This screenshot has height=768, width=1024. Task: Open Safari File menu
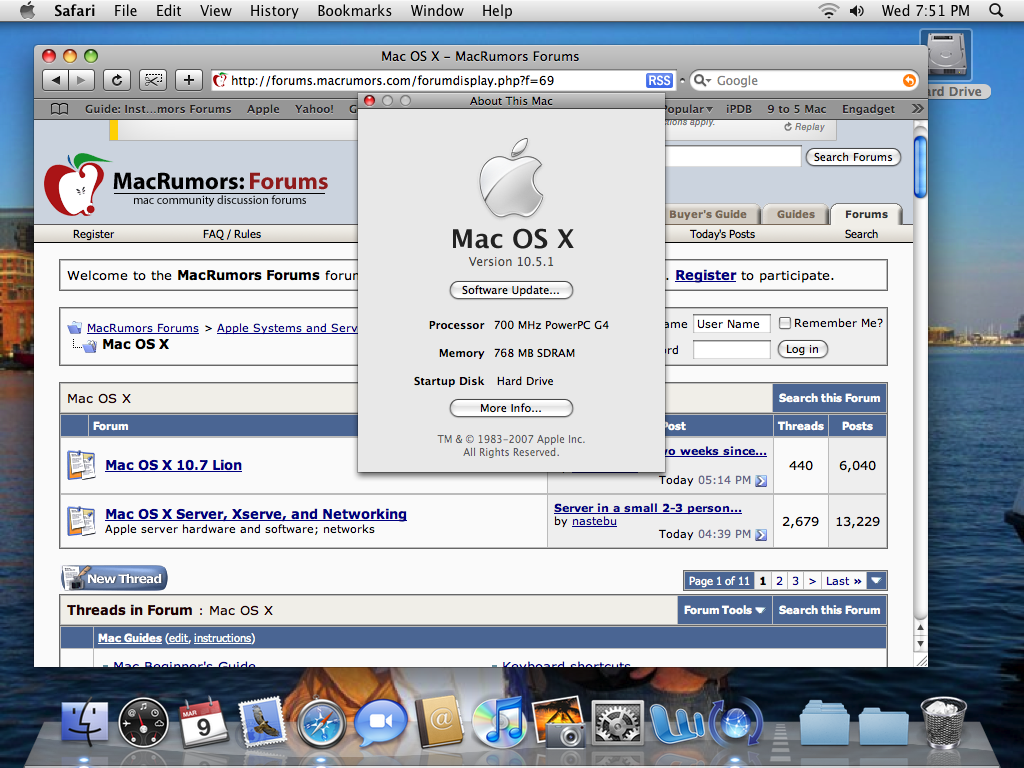pos(125,10)
